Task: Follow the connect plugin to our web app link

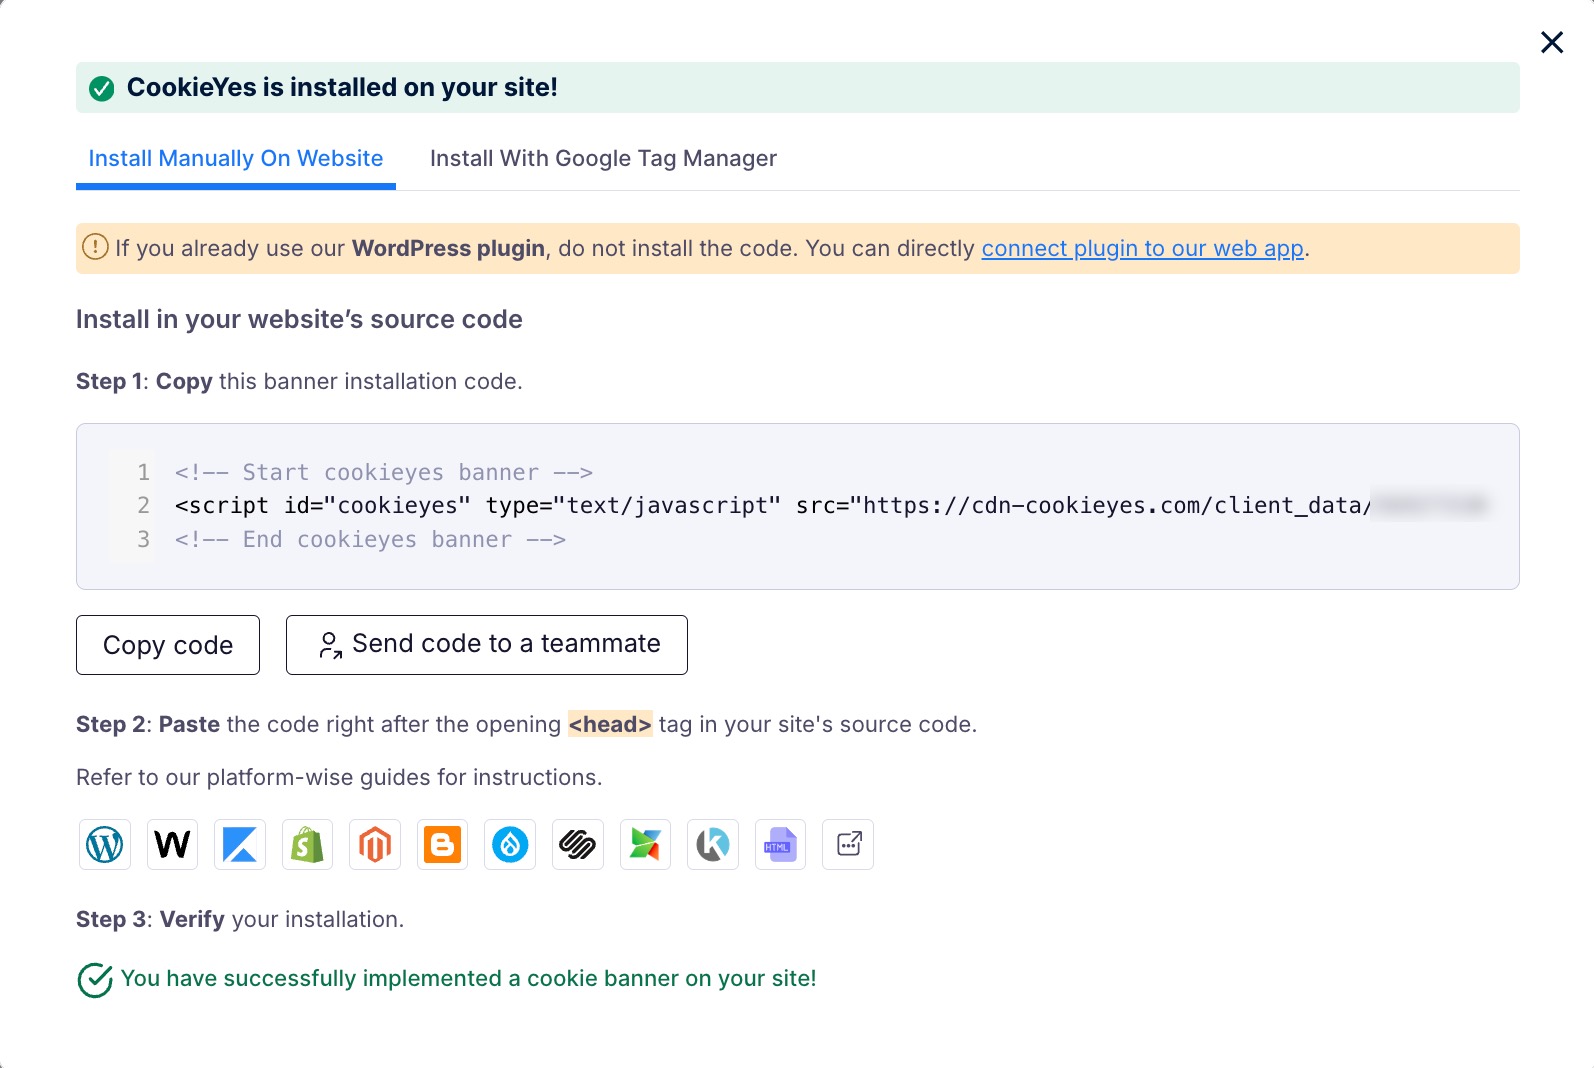Action: tap(1142, 249)
